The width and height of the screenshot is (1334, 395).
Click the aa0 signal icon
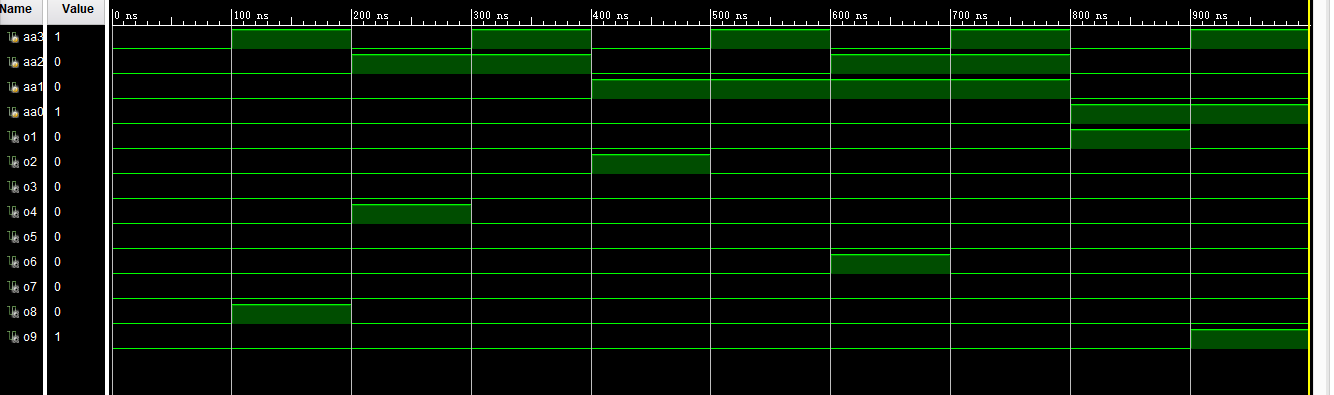12,112
